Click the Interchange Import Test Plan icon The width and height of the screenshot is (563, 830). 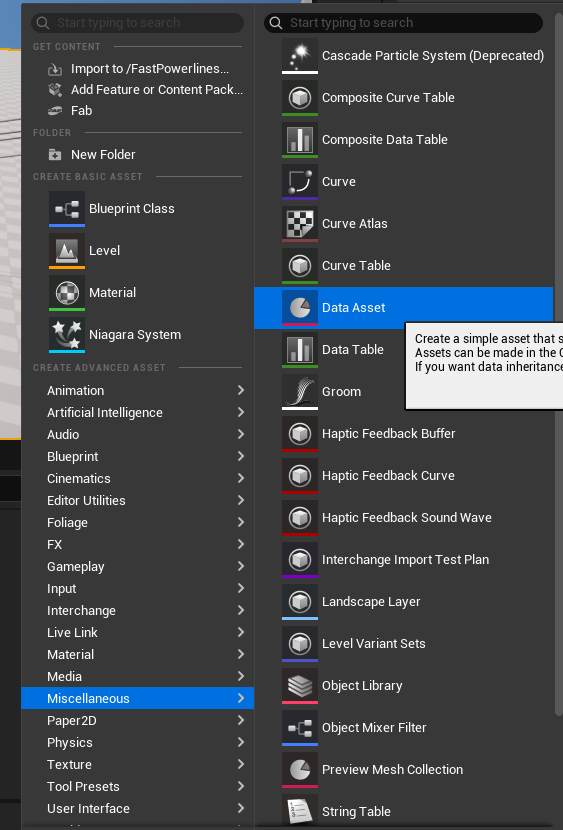point(300,560)
